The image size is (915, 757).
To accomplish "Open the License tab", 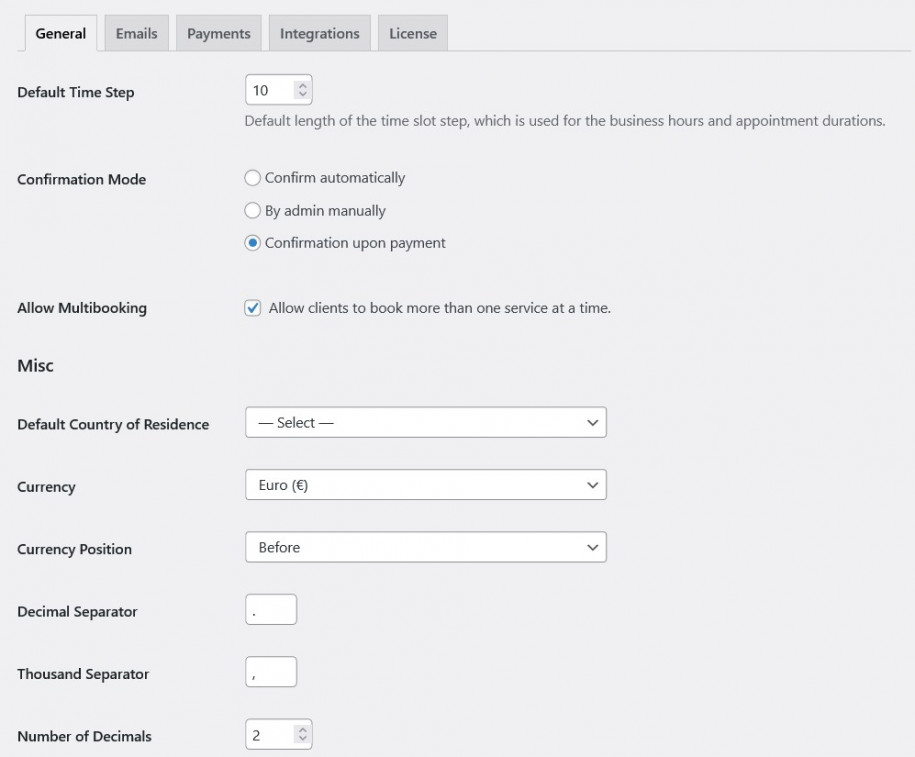I will (x=412, y=32).
